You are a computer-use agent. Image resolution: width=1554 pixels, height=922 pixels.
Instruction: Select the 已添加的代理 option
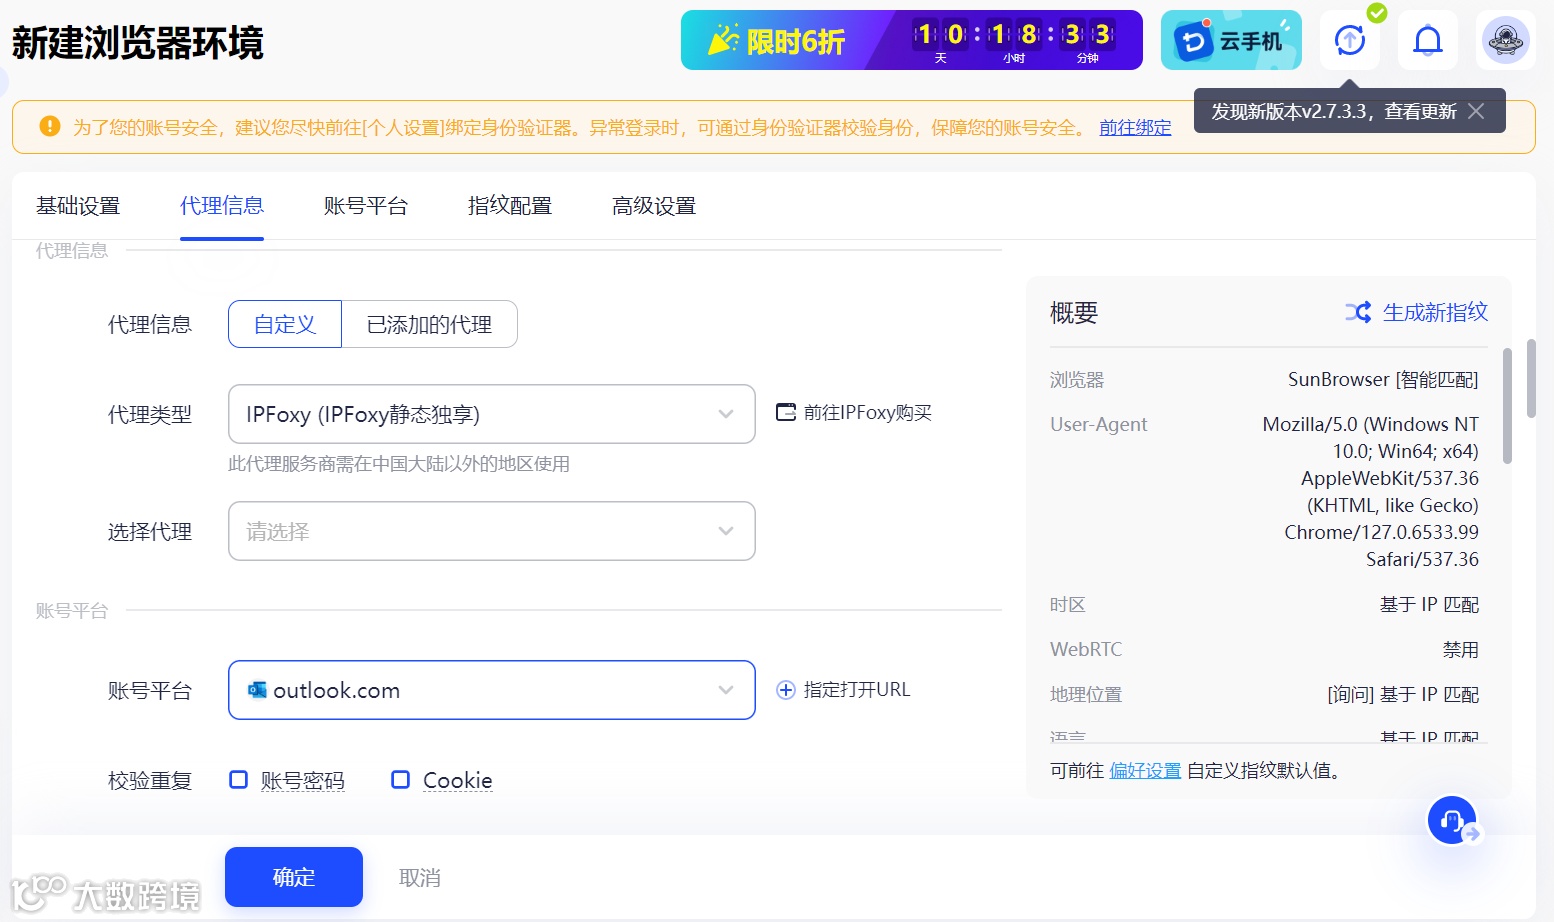pos(429,324)
